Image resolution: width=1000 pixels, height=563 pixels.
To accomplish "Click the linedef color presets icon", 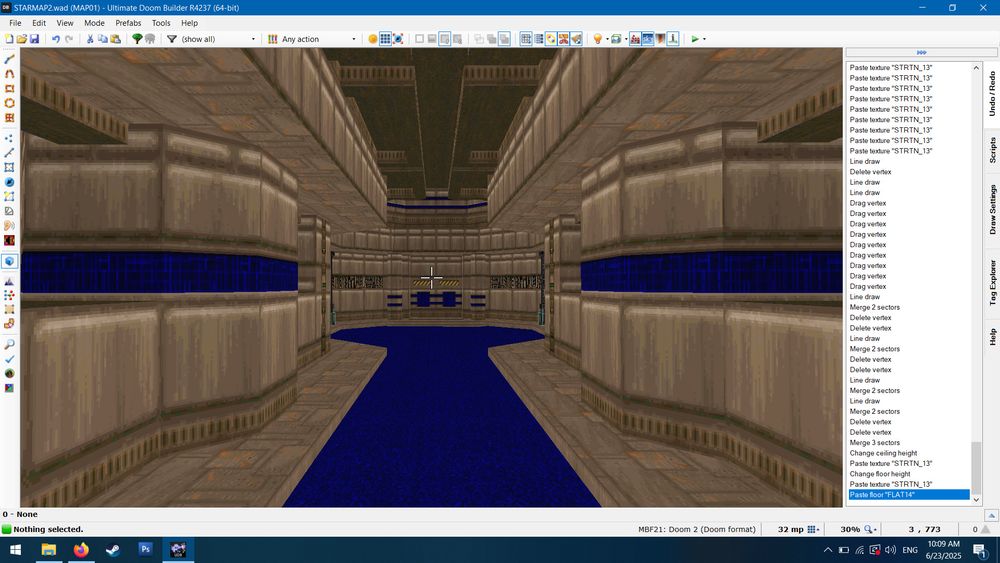I will pos(272,39).
